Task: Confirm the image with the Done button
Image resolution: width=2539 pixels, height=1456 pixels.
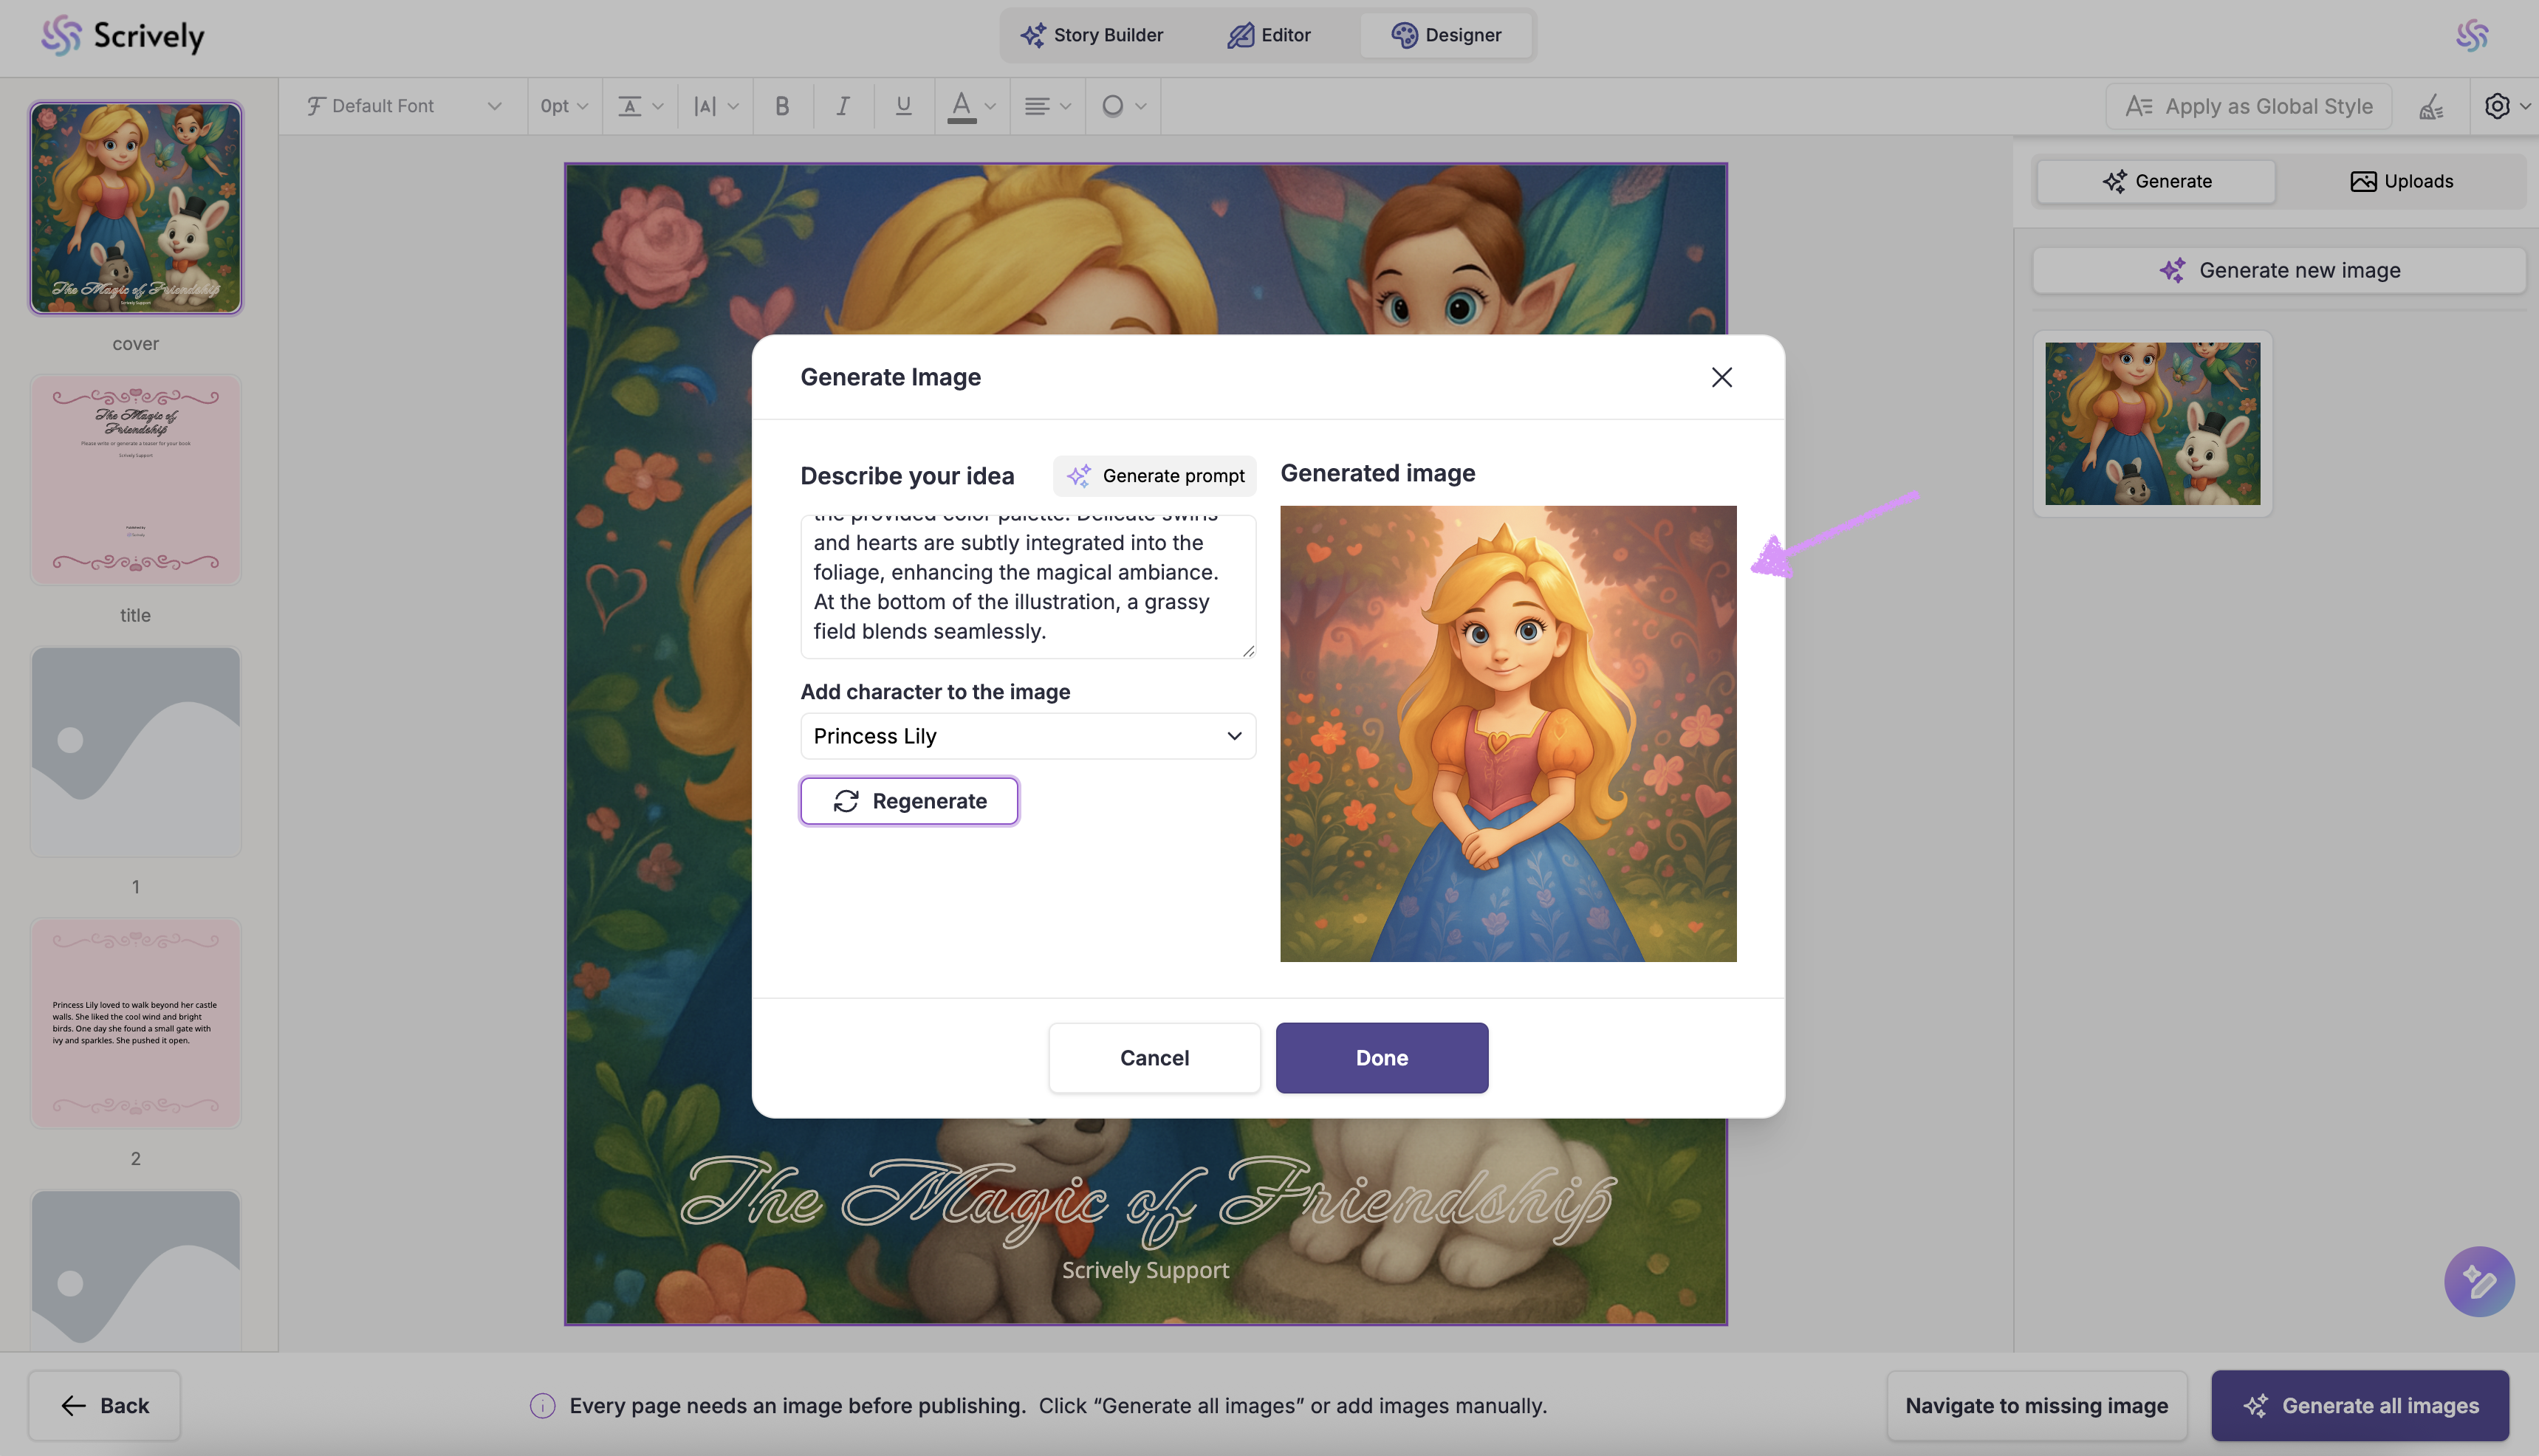Action: [1381, 1058]
